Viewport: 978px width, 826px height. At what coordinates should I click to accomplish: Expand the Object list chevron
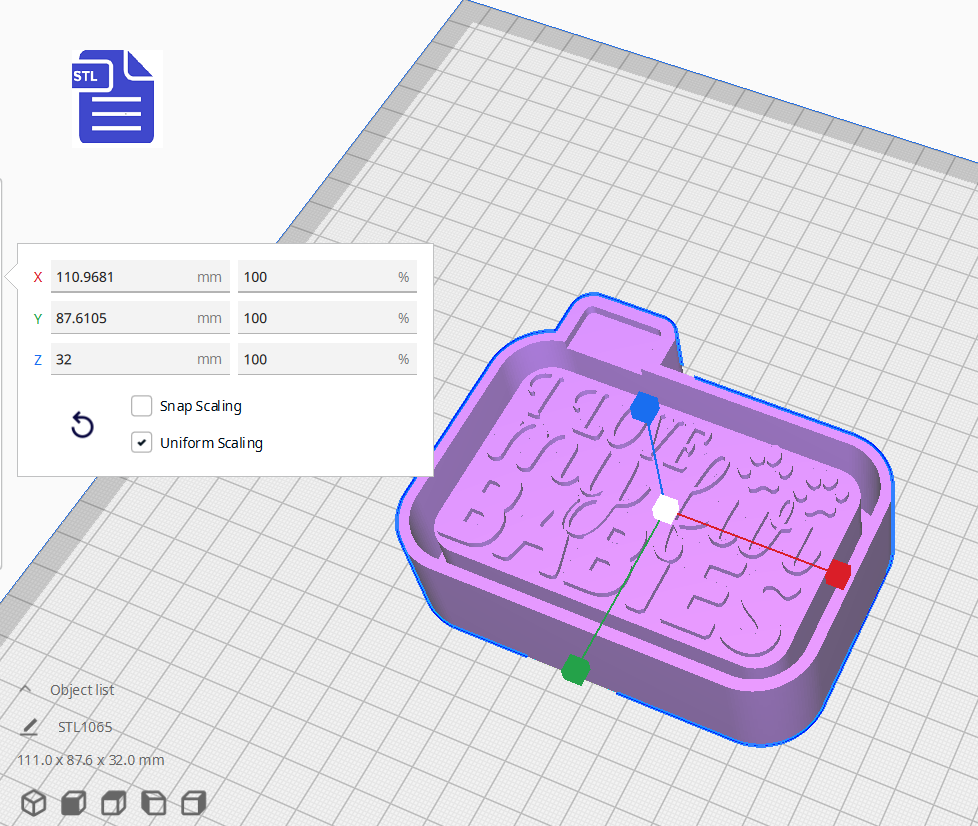click(26, 690)
